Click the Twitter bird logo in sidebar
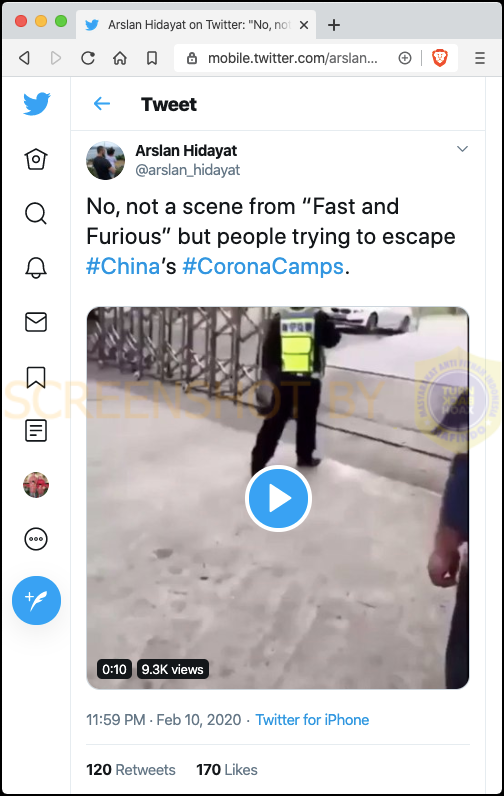The height and width of the screenshot is (796, 504). point(37,104)
